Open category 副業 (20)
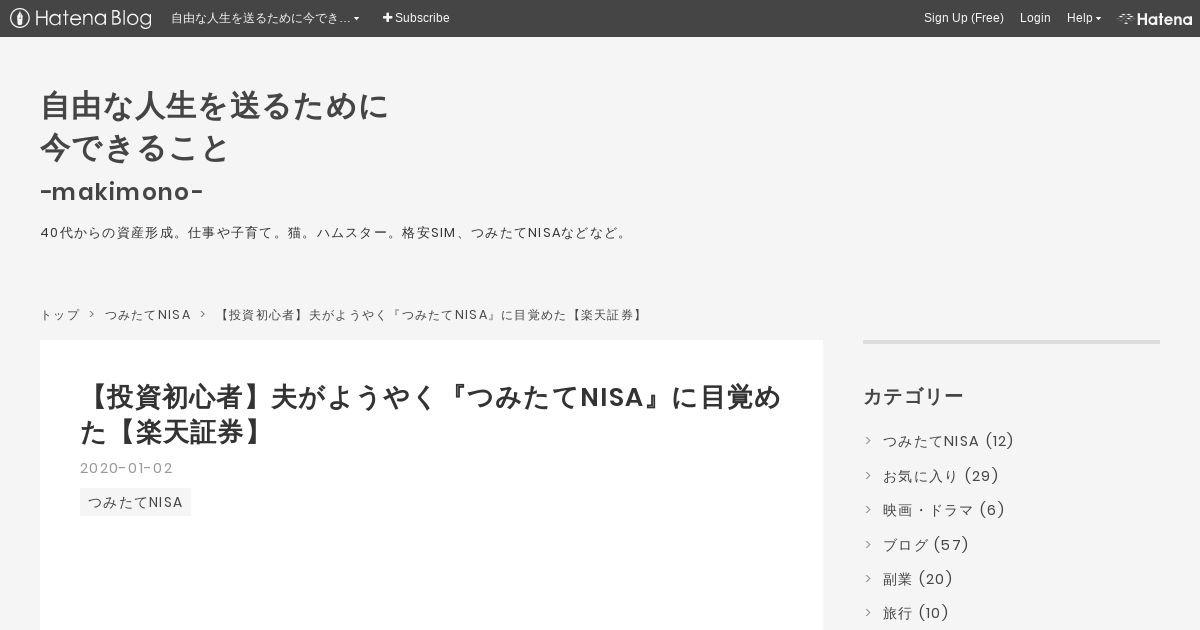The image size is (1200, 630). (918, 579)
